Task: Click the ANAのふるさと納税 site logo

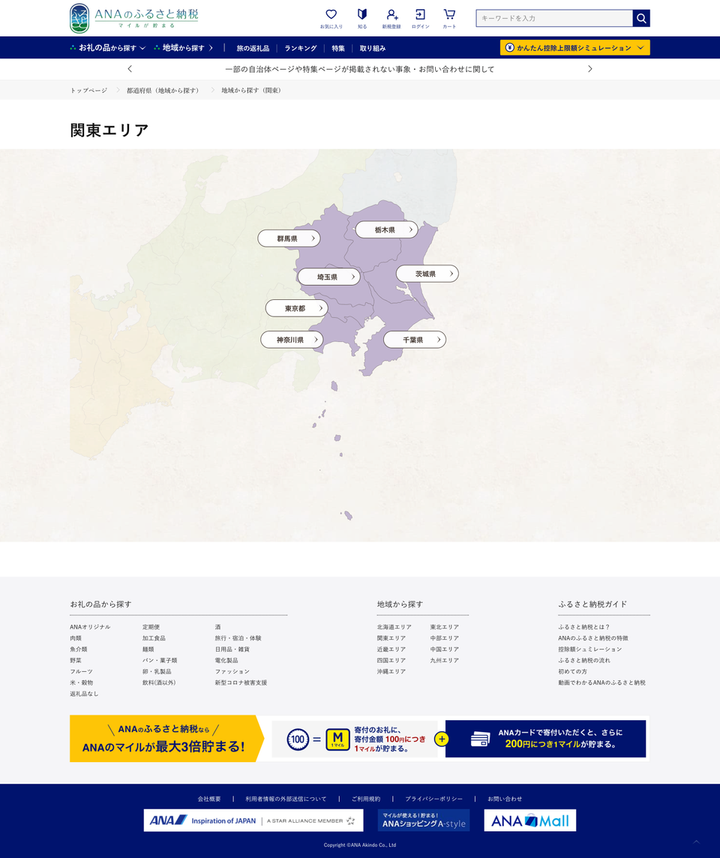Action: click(x=134, y=18)
